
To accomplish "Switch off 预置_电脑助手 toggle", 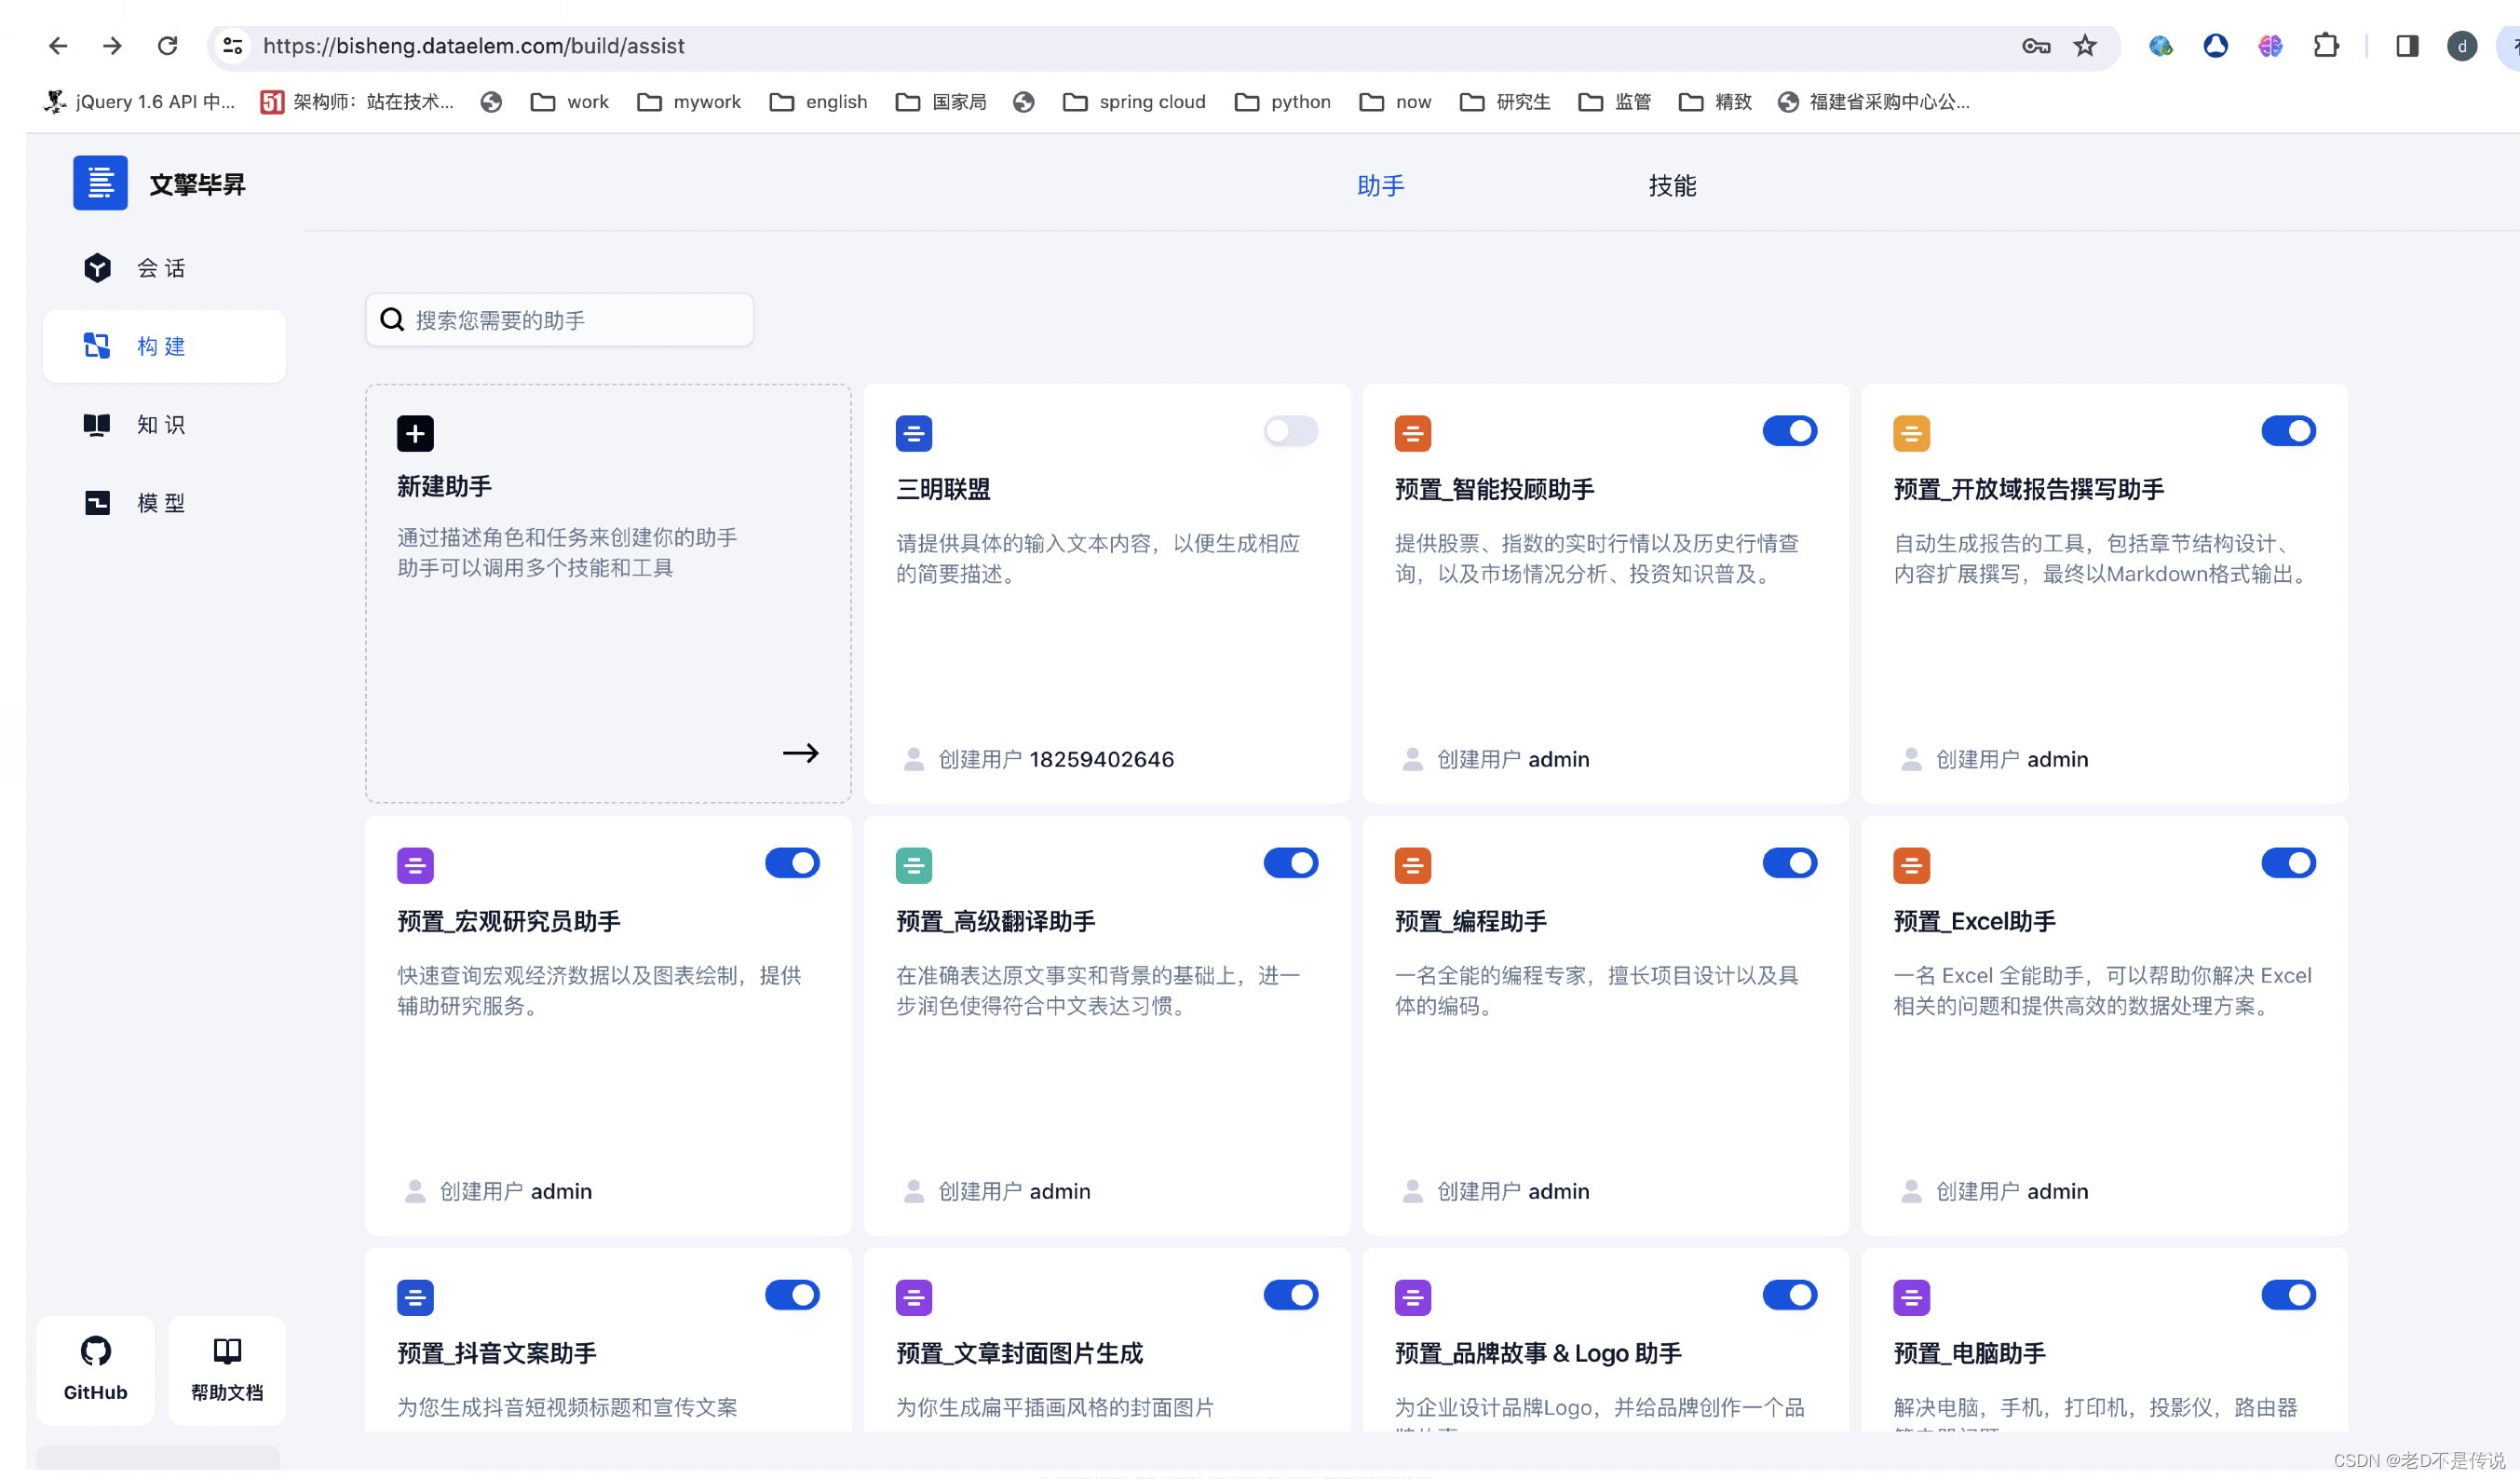I will click(2288, 1295).
